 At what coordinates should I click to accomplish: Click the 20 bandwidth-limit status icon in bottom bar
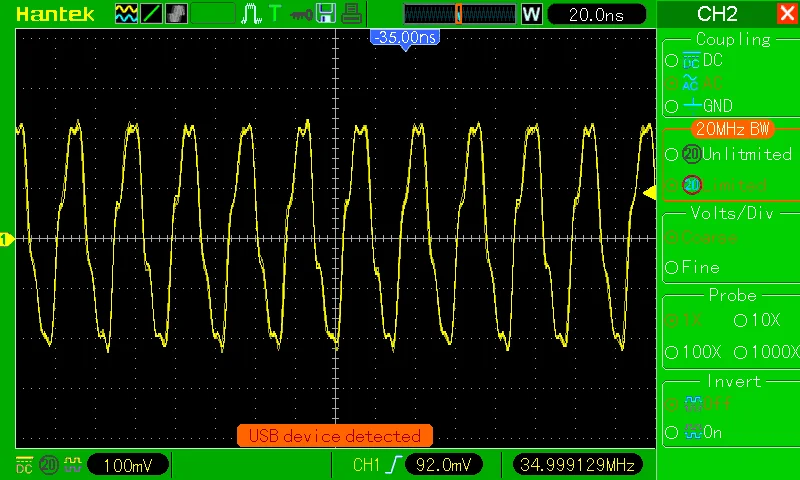pyautogui.click(x=48, y=465)
